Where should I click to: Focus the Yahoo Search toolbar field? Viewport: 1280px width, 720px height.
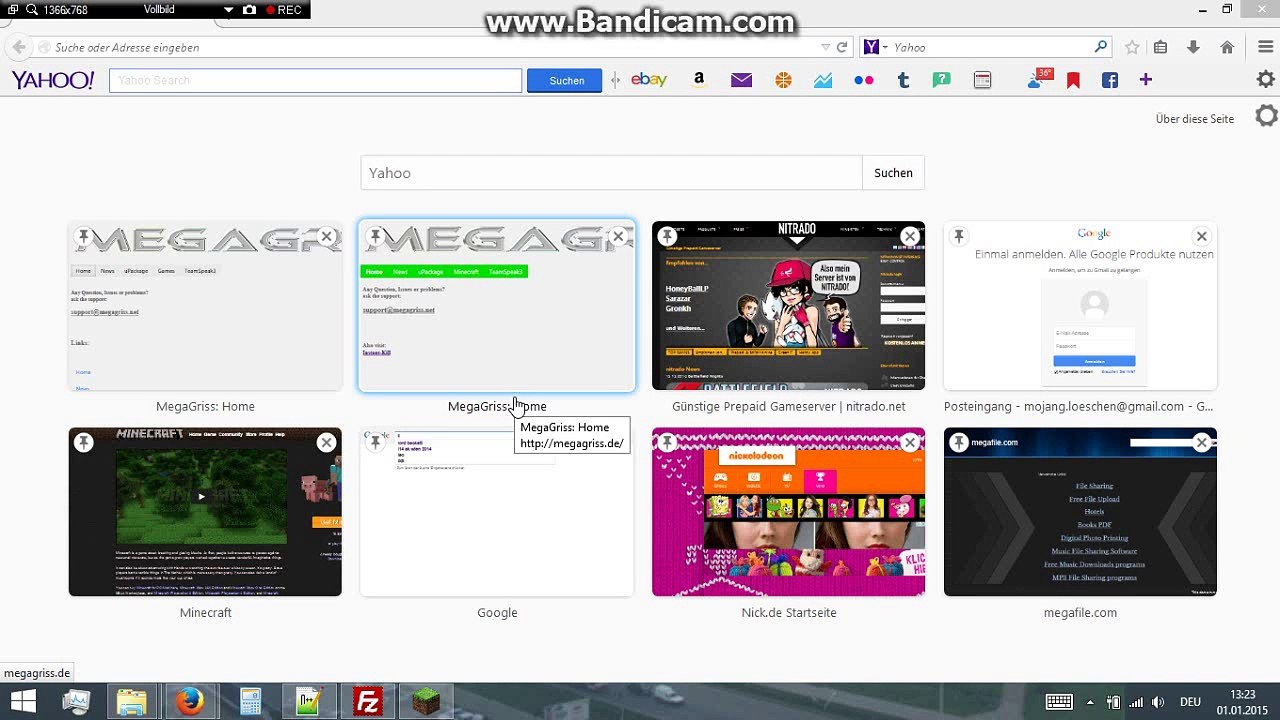(315, 80)
